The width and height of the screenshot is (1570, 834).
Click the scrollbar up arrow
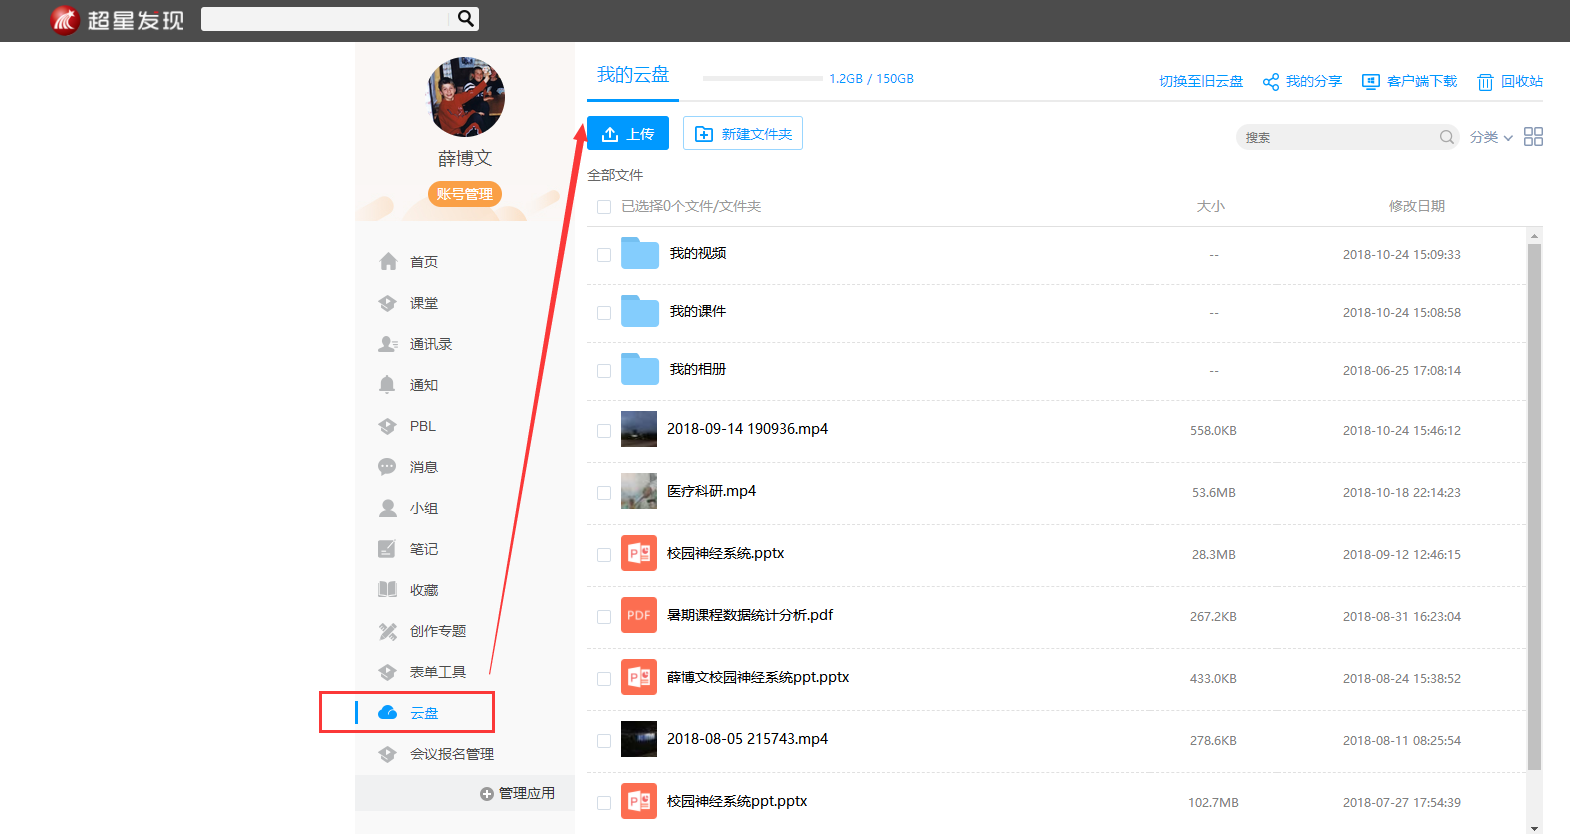click(x=1534, y=236)
